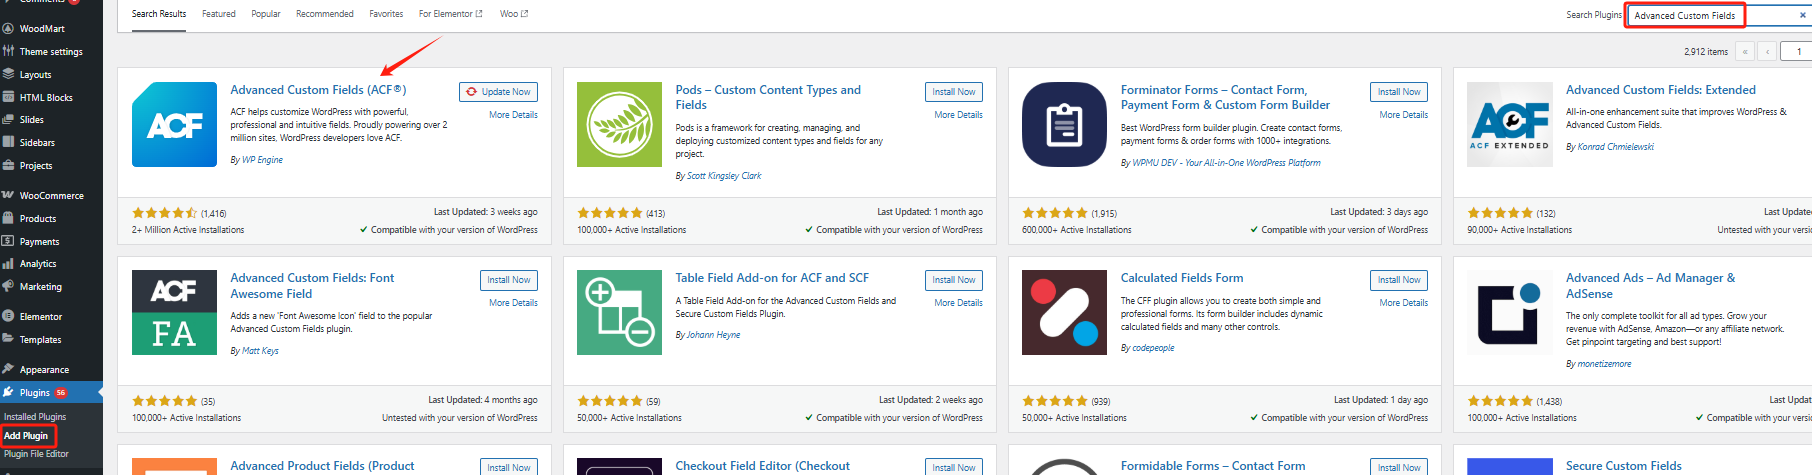Install the Pods plugin with Install Now
The width and height of the screenshot is (1812, 475).
point(953,92)
